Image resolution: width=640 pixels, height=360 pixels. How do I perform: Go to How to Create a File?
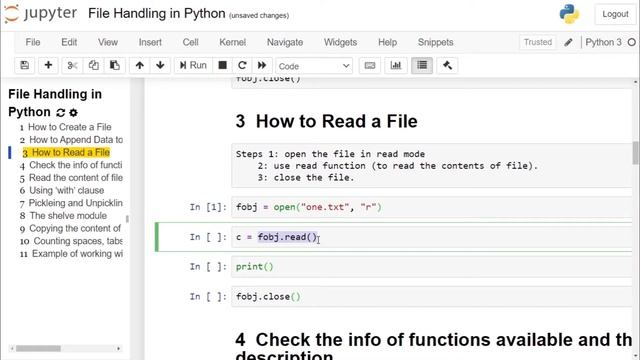tap(69, 127)
